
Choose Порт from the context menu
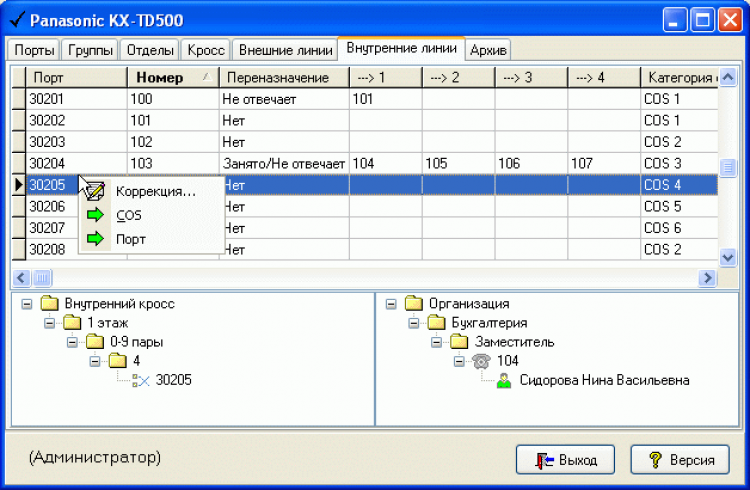[x=152, y=238]
